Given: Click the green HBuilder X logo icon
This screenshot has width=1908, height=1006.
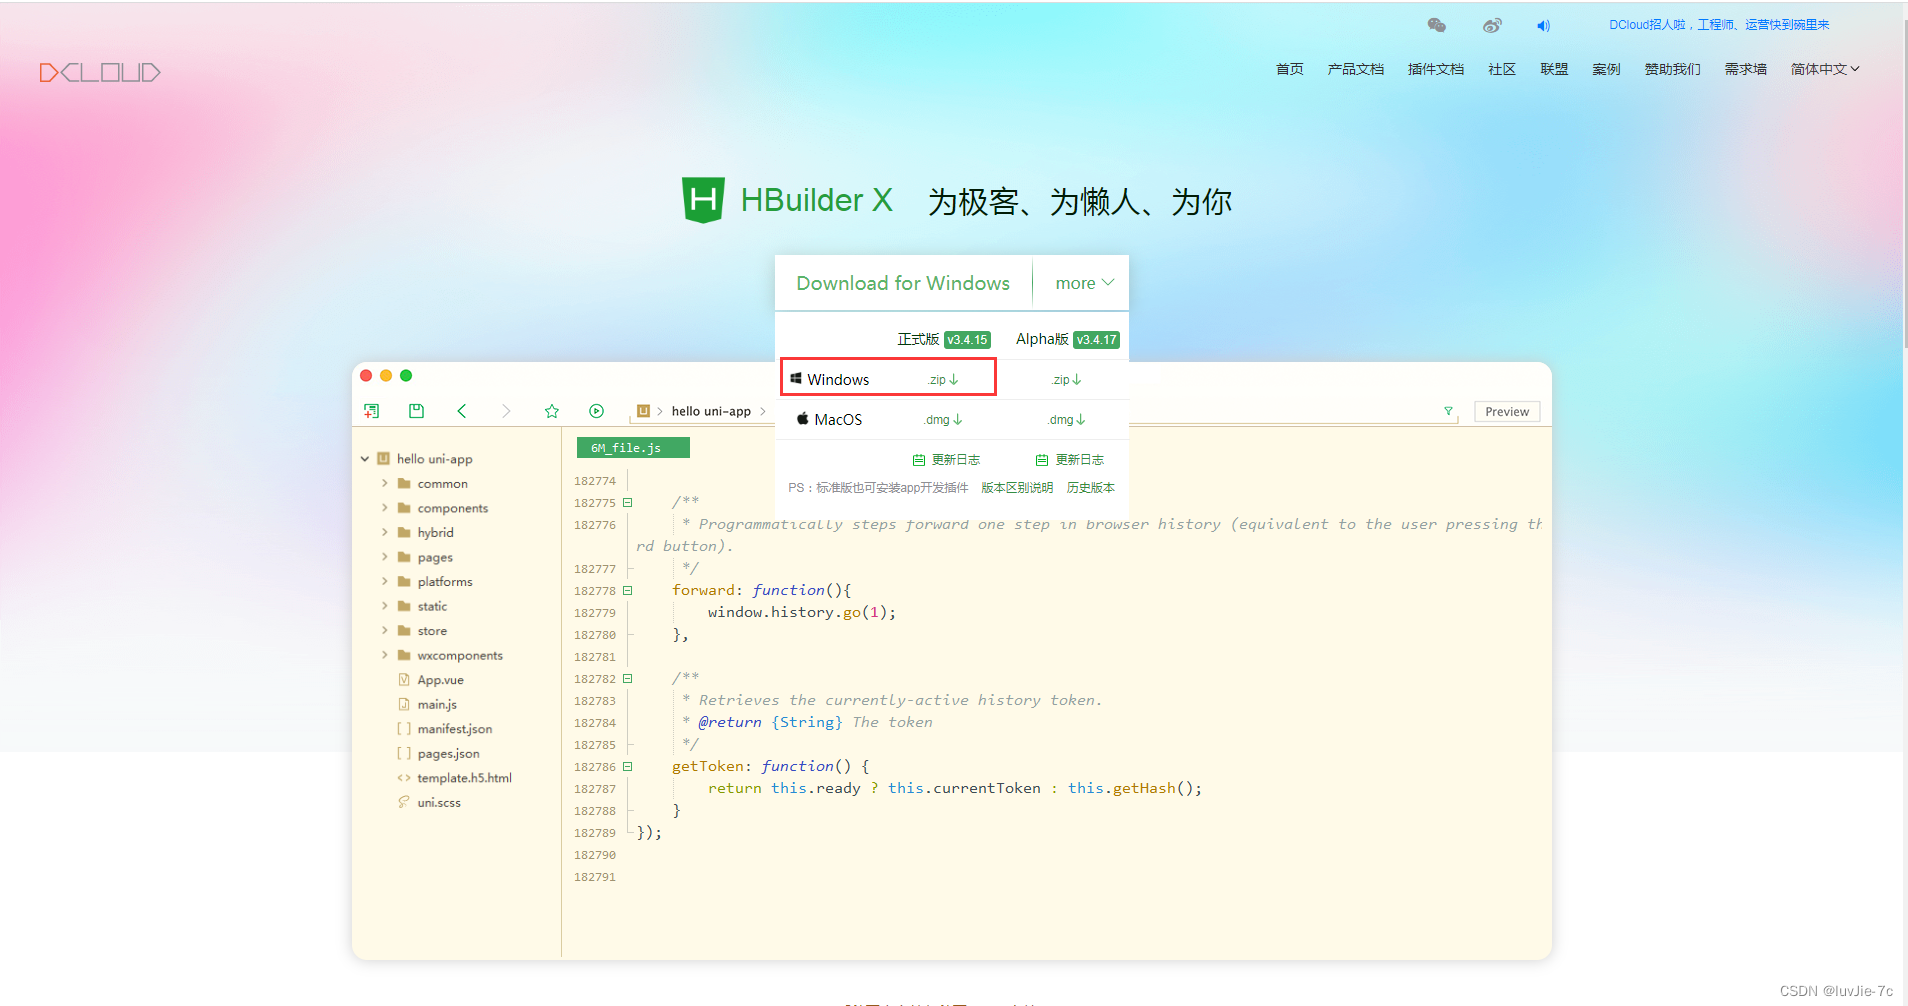Looking at the screenshot, I should click(x=703, y=200).
